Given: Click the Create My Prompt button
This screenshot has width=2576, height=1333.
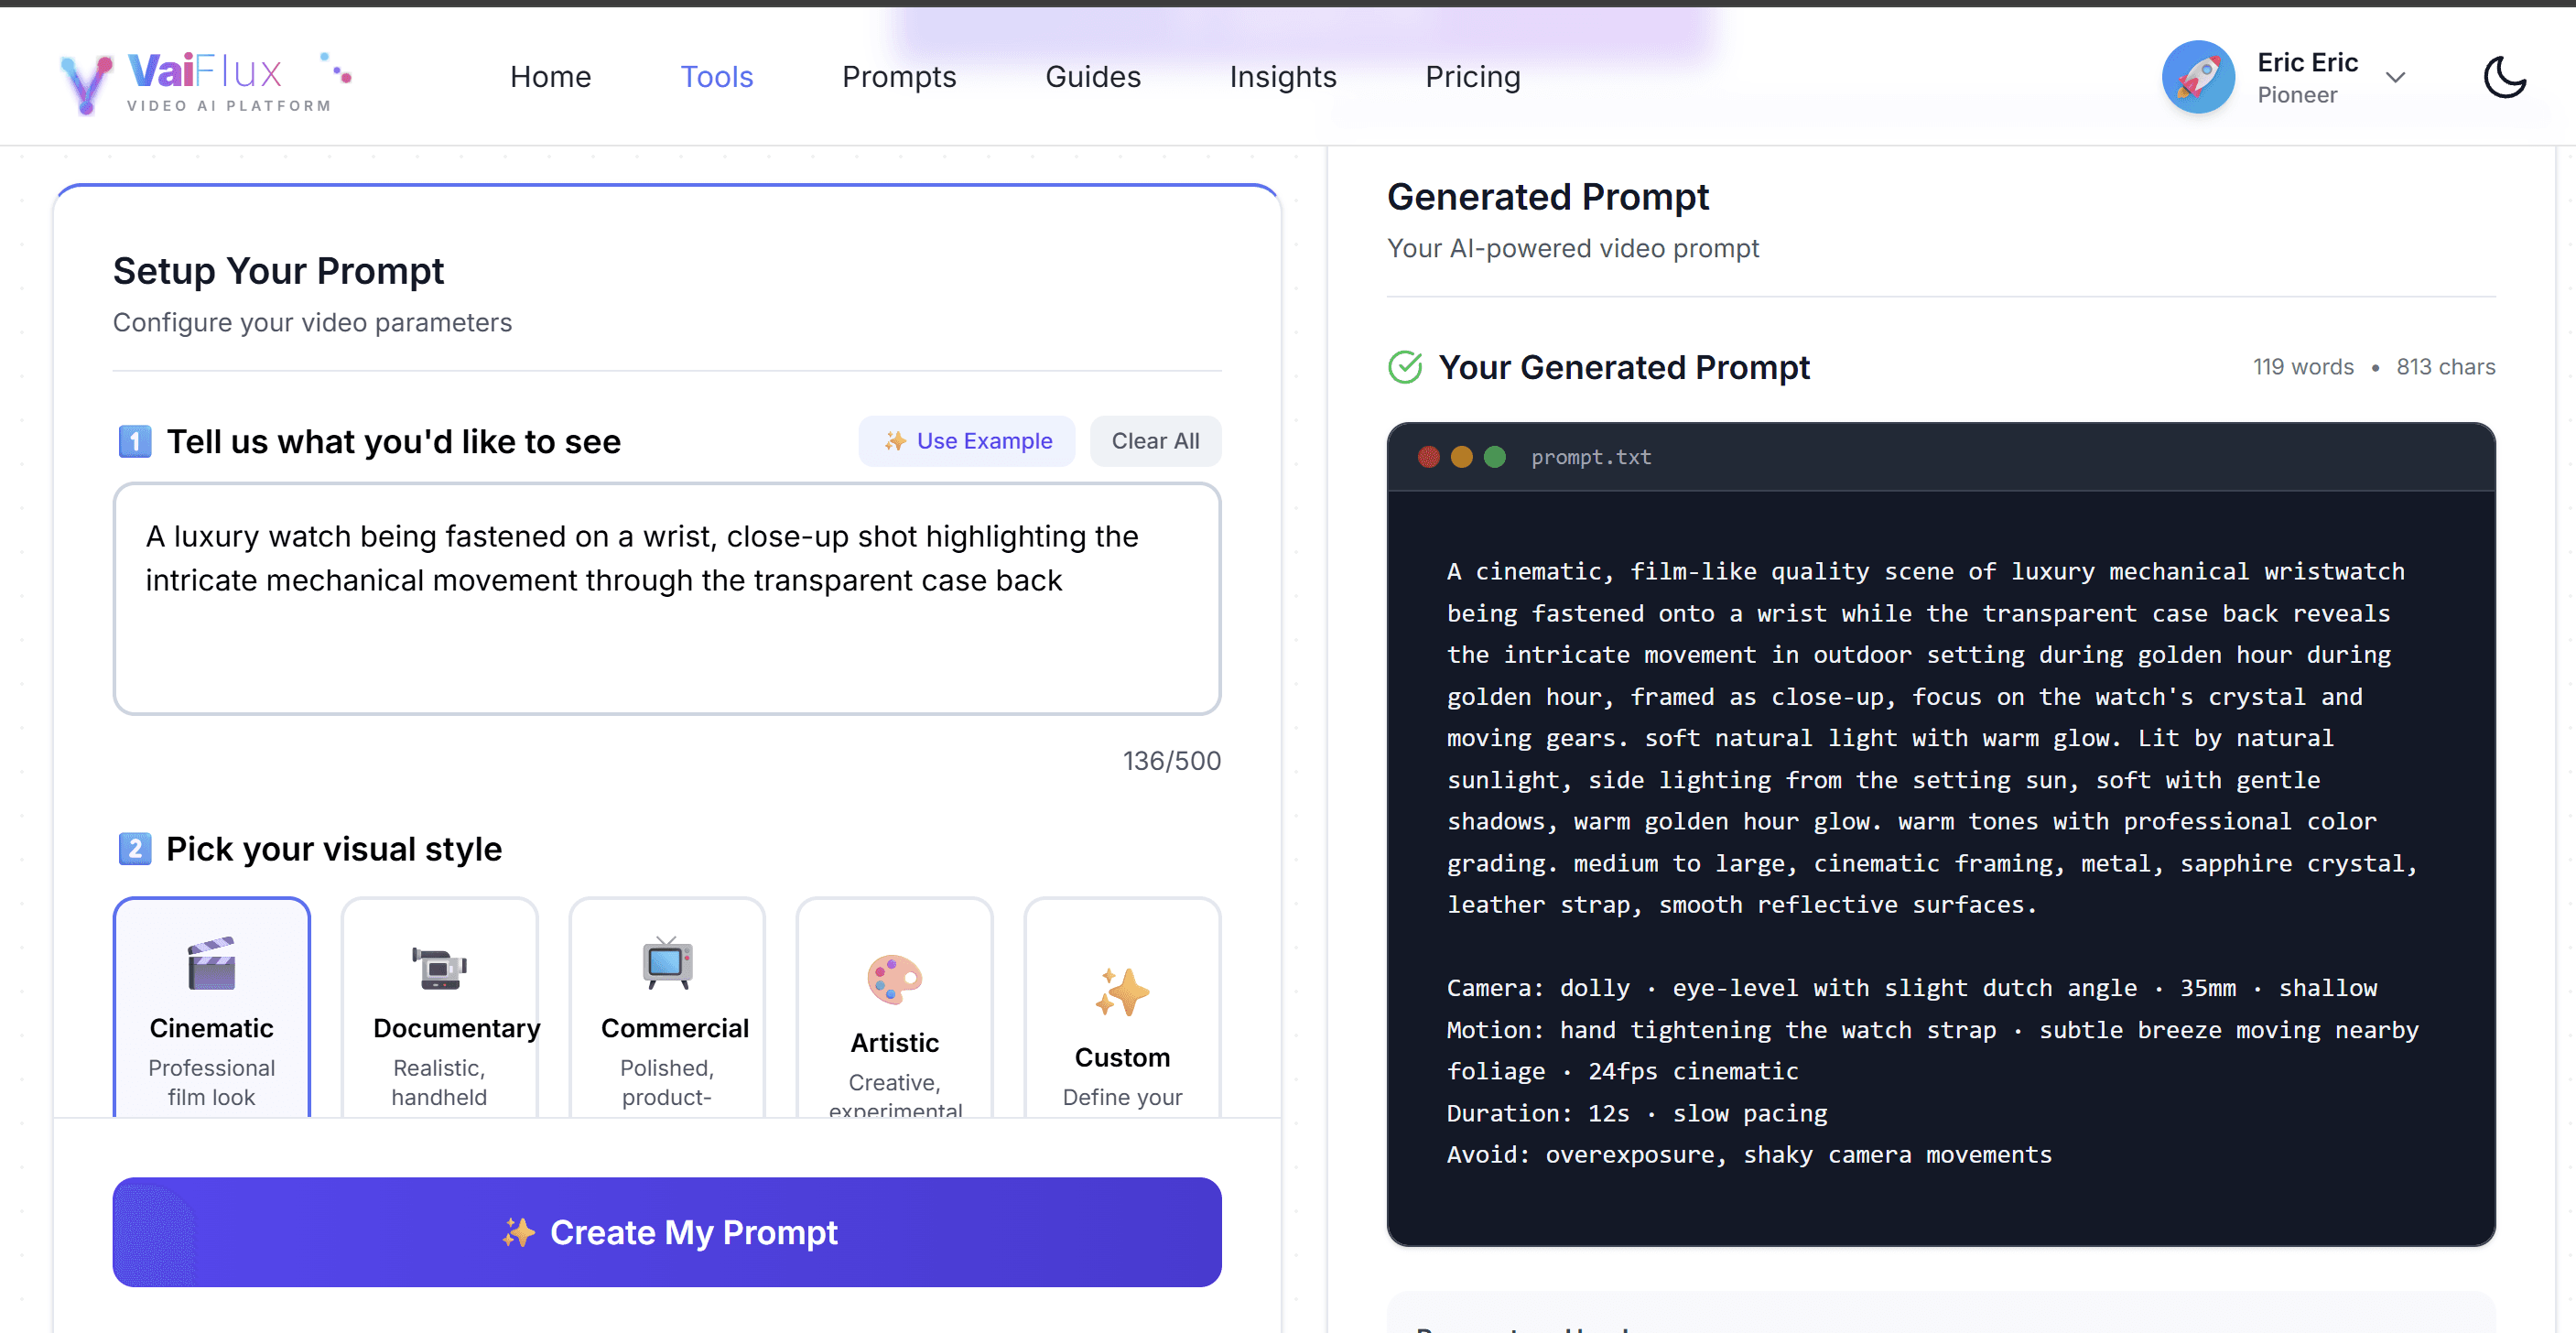Looking at the screenshot, I should click(666, 1232).
